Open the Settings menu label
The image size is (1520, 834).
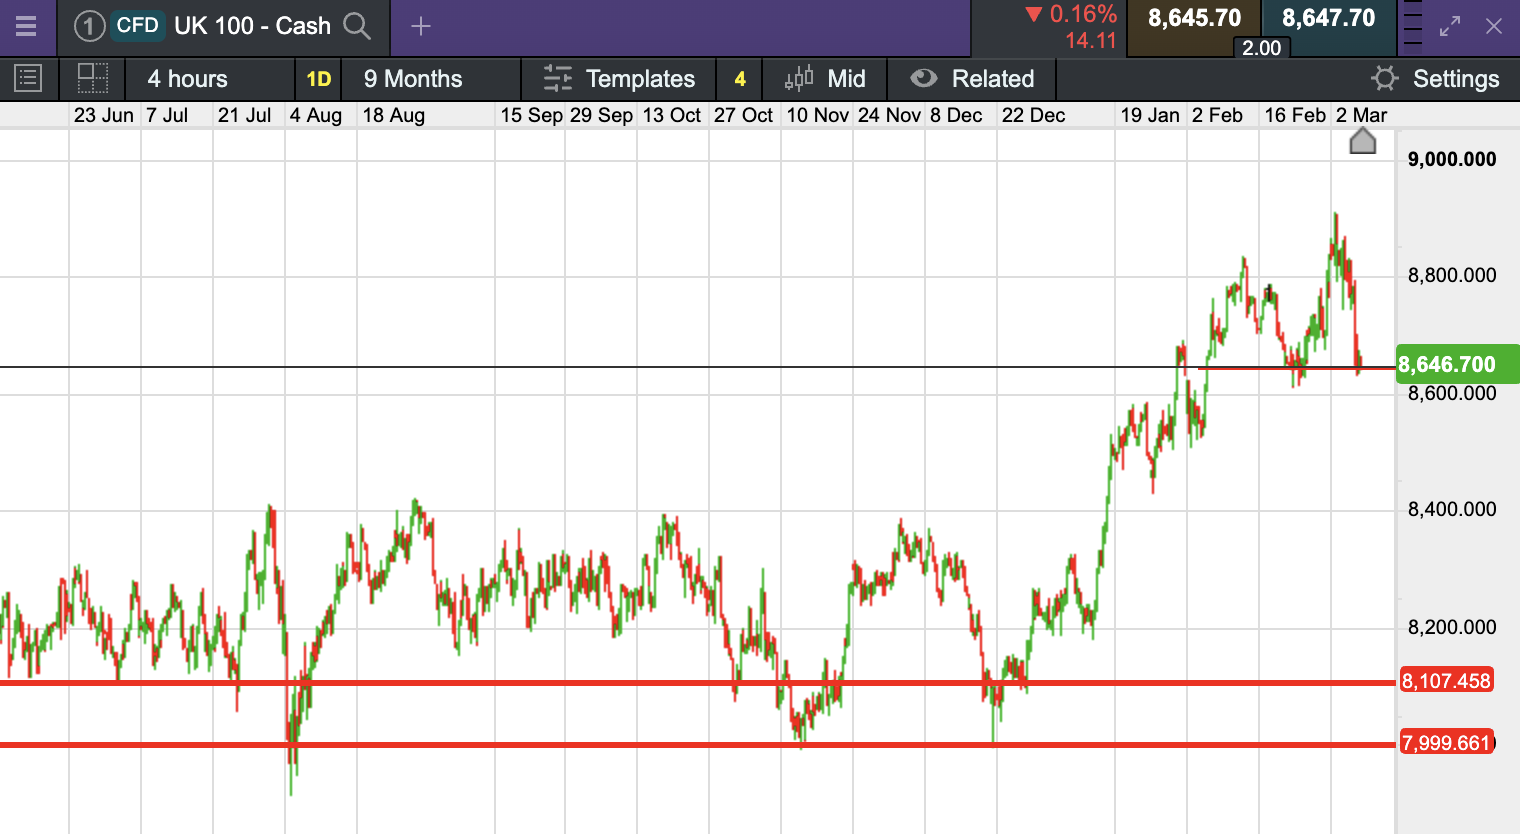[1456, 79]
